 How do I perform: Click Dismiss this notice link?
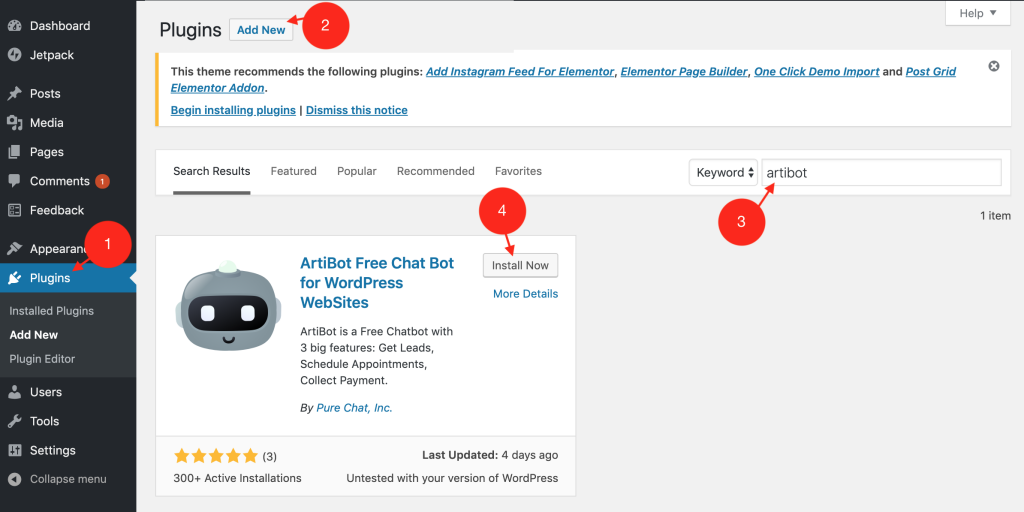357,110
